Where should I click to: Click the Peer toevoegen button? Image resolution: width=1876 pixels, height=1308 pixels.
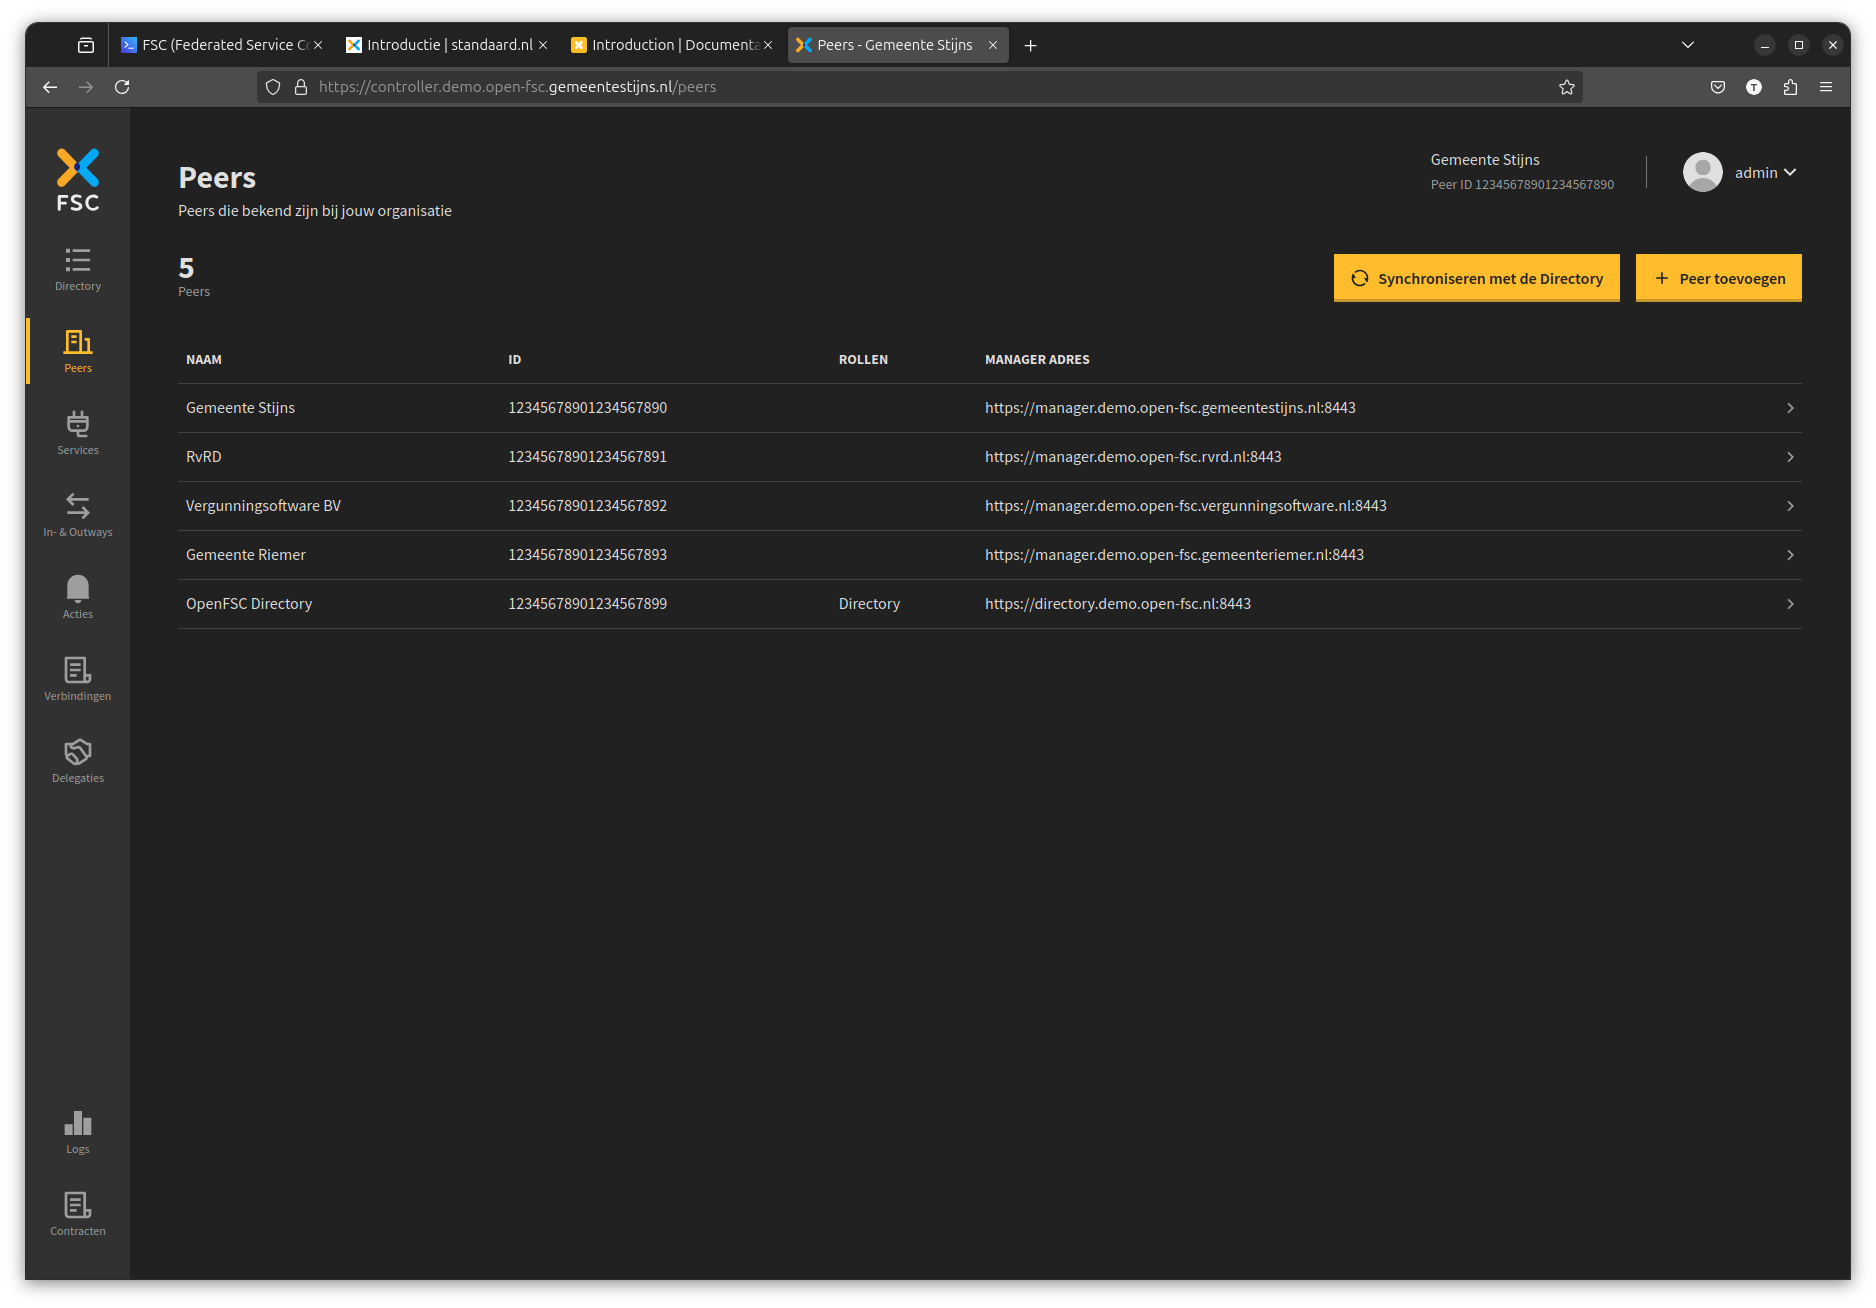click(x=1718, y=278)
